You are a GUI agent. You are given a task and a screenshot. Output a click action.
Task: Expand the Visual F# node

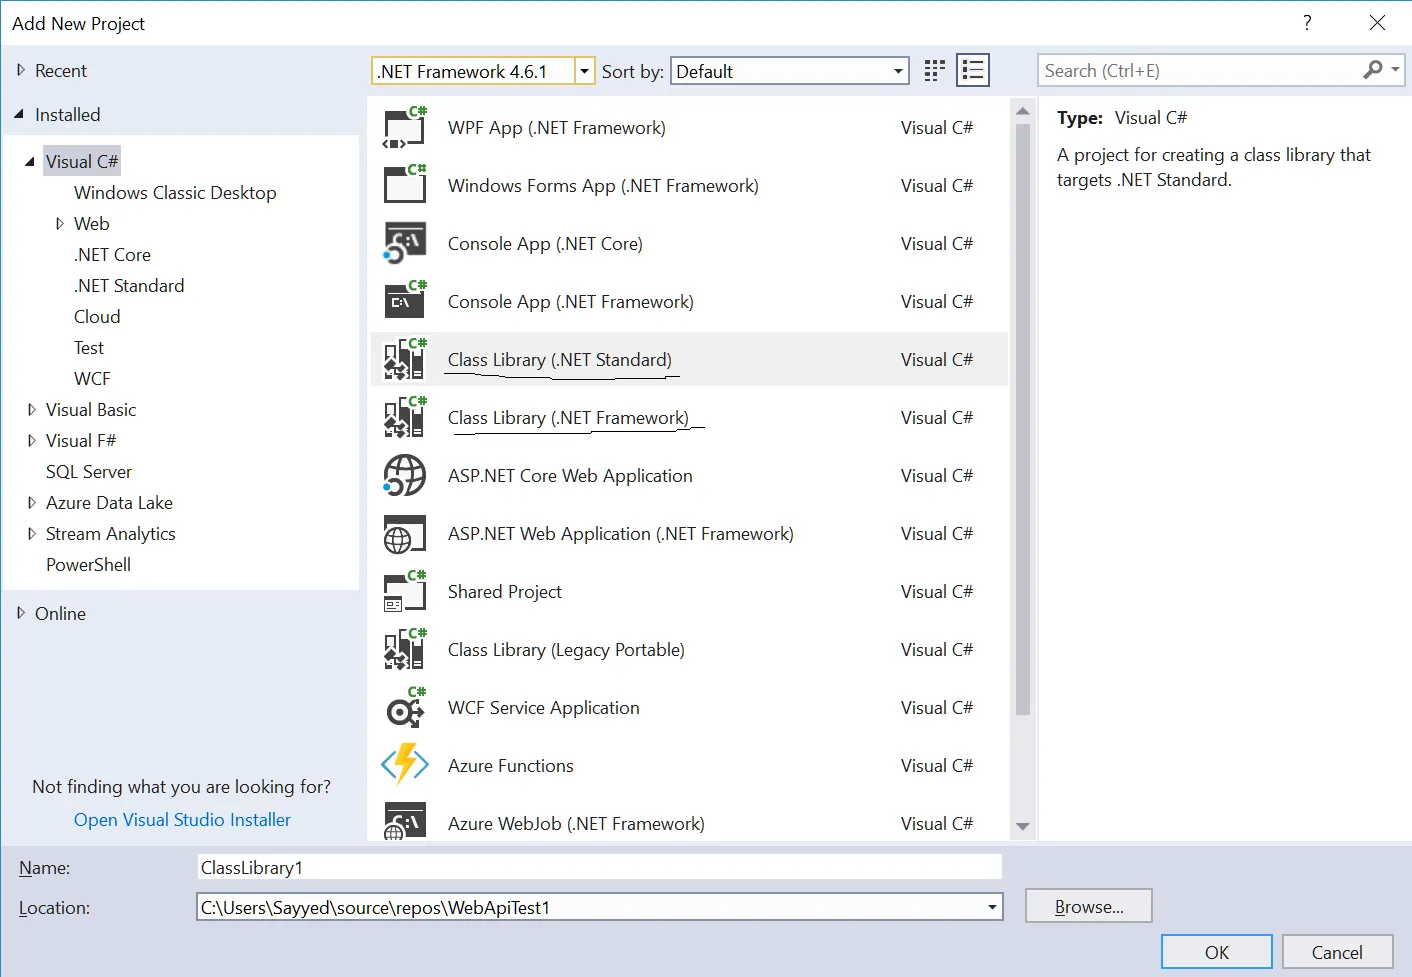32,441
